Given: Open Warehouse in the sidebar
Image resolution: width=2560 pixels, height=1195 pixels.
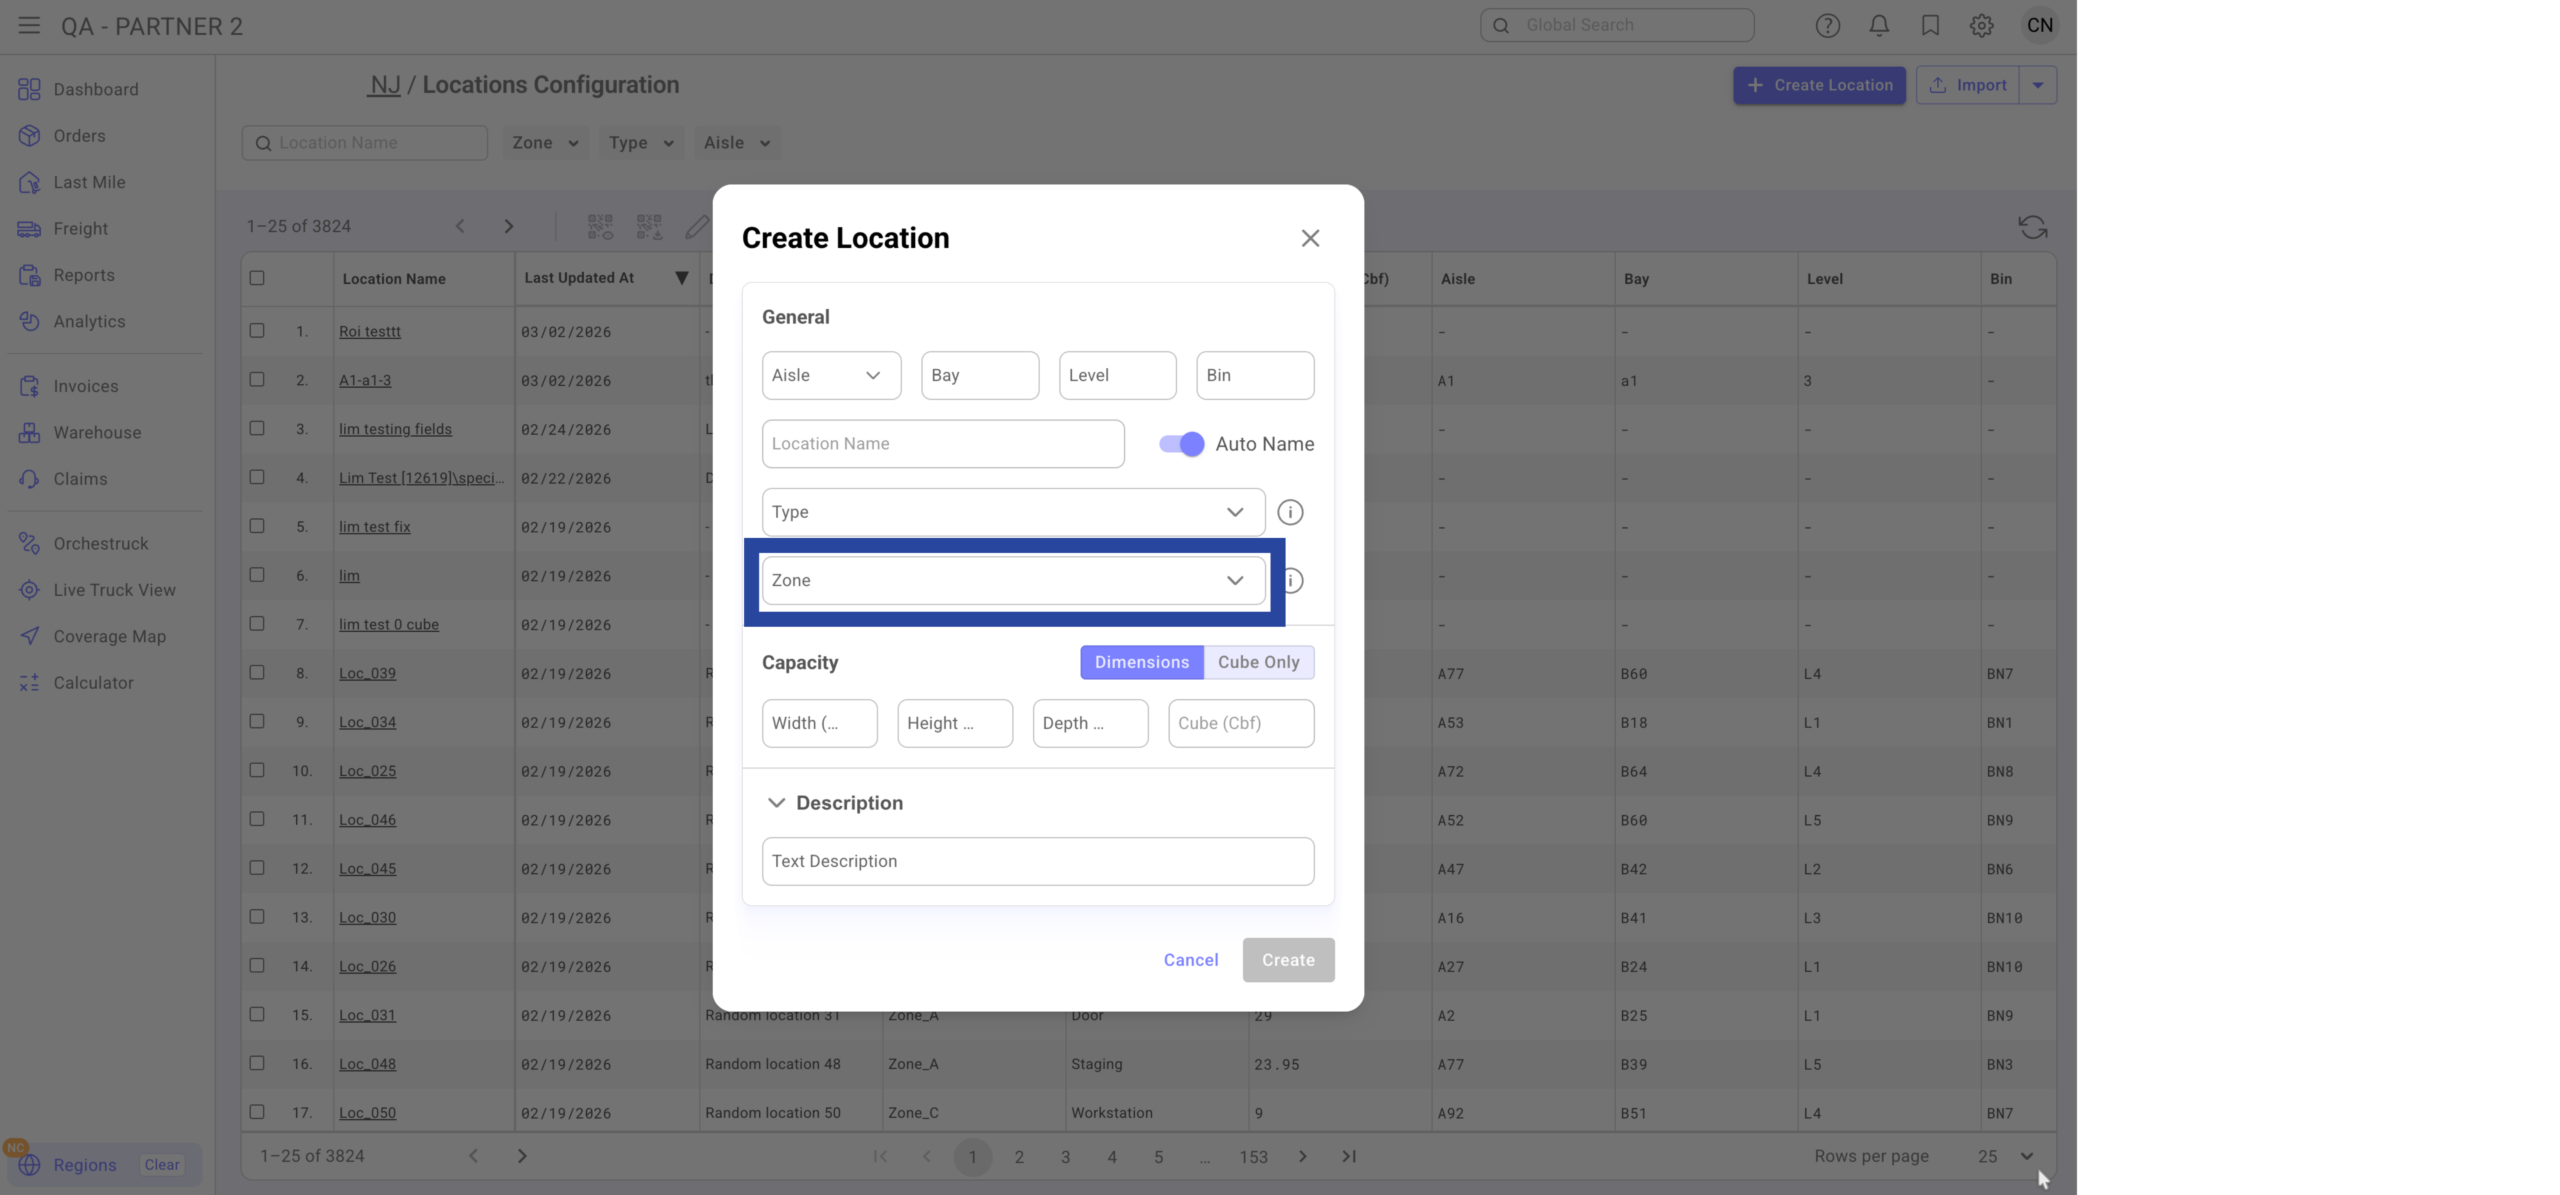Looking at the screenshot, I should [97, 433].
